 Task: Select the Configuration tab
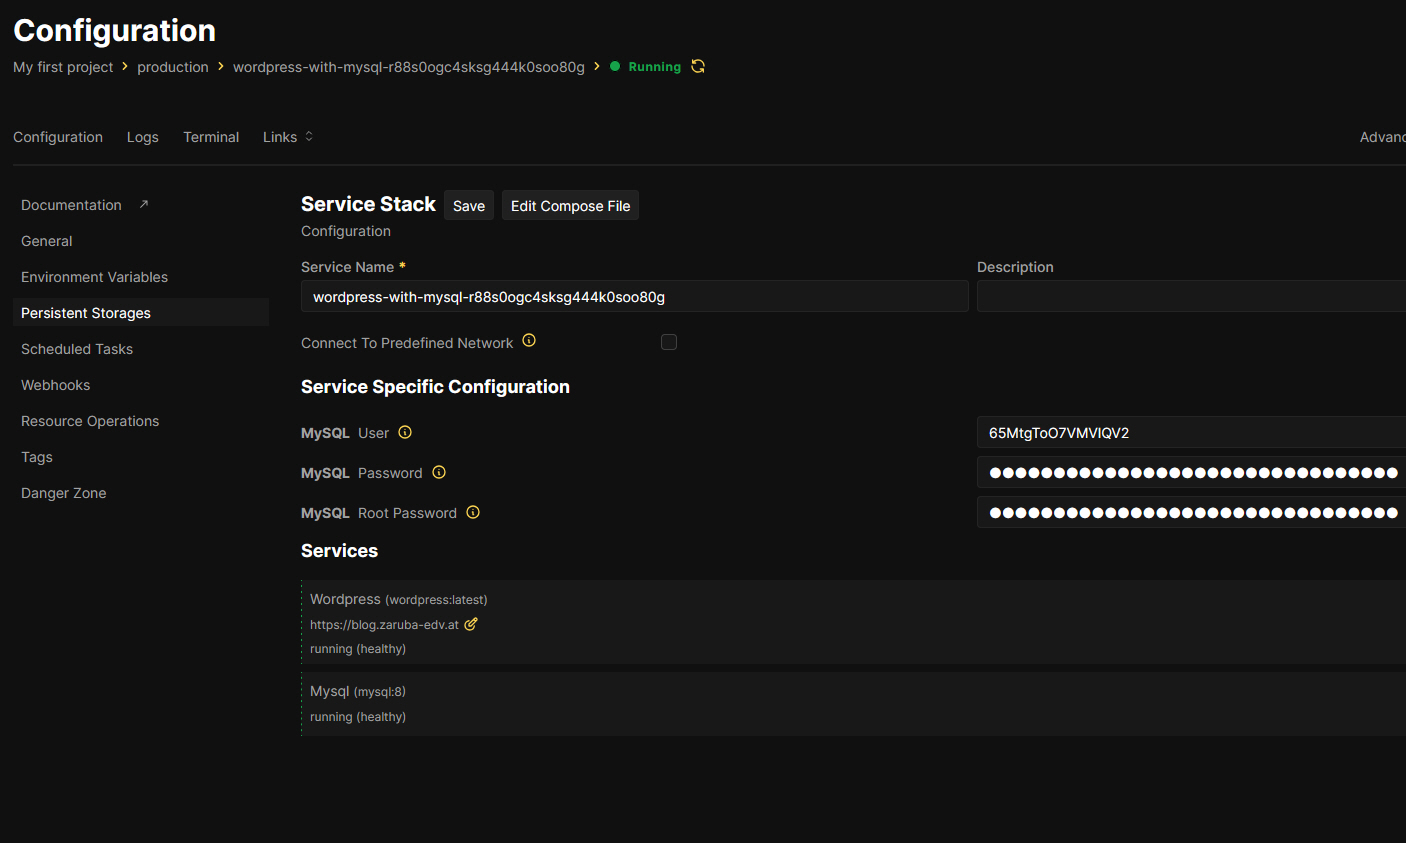[58, 137]
